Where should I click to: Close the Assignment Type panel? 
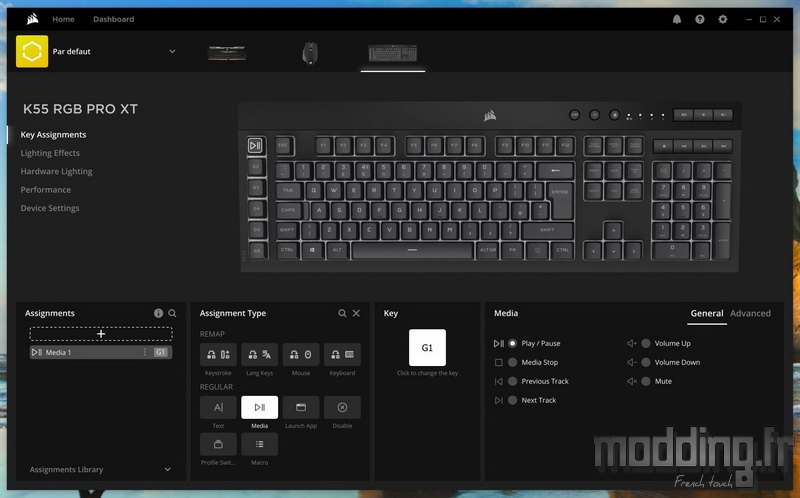pyautogui.click(x=356, y=313)
